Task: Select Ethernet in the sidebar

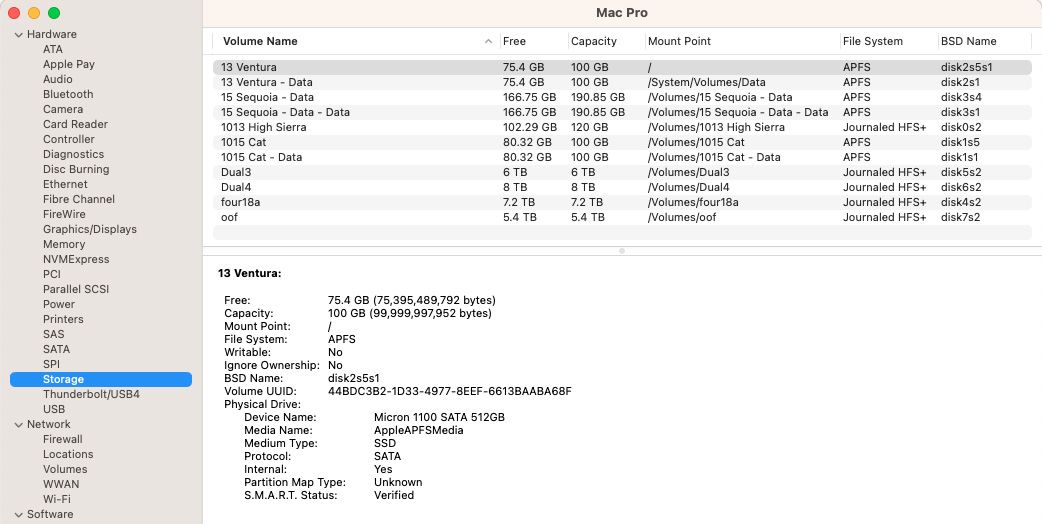Action: [65, 184]
